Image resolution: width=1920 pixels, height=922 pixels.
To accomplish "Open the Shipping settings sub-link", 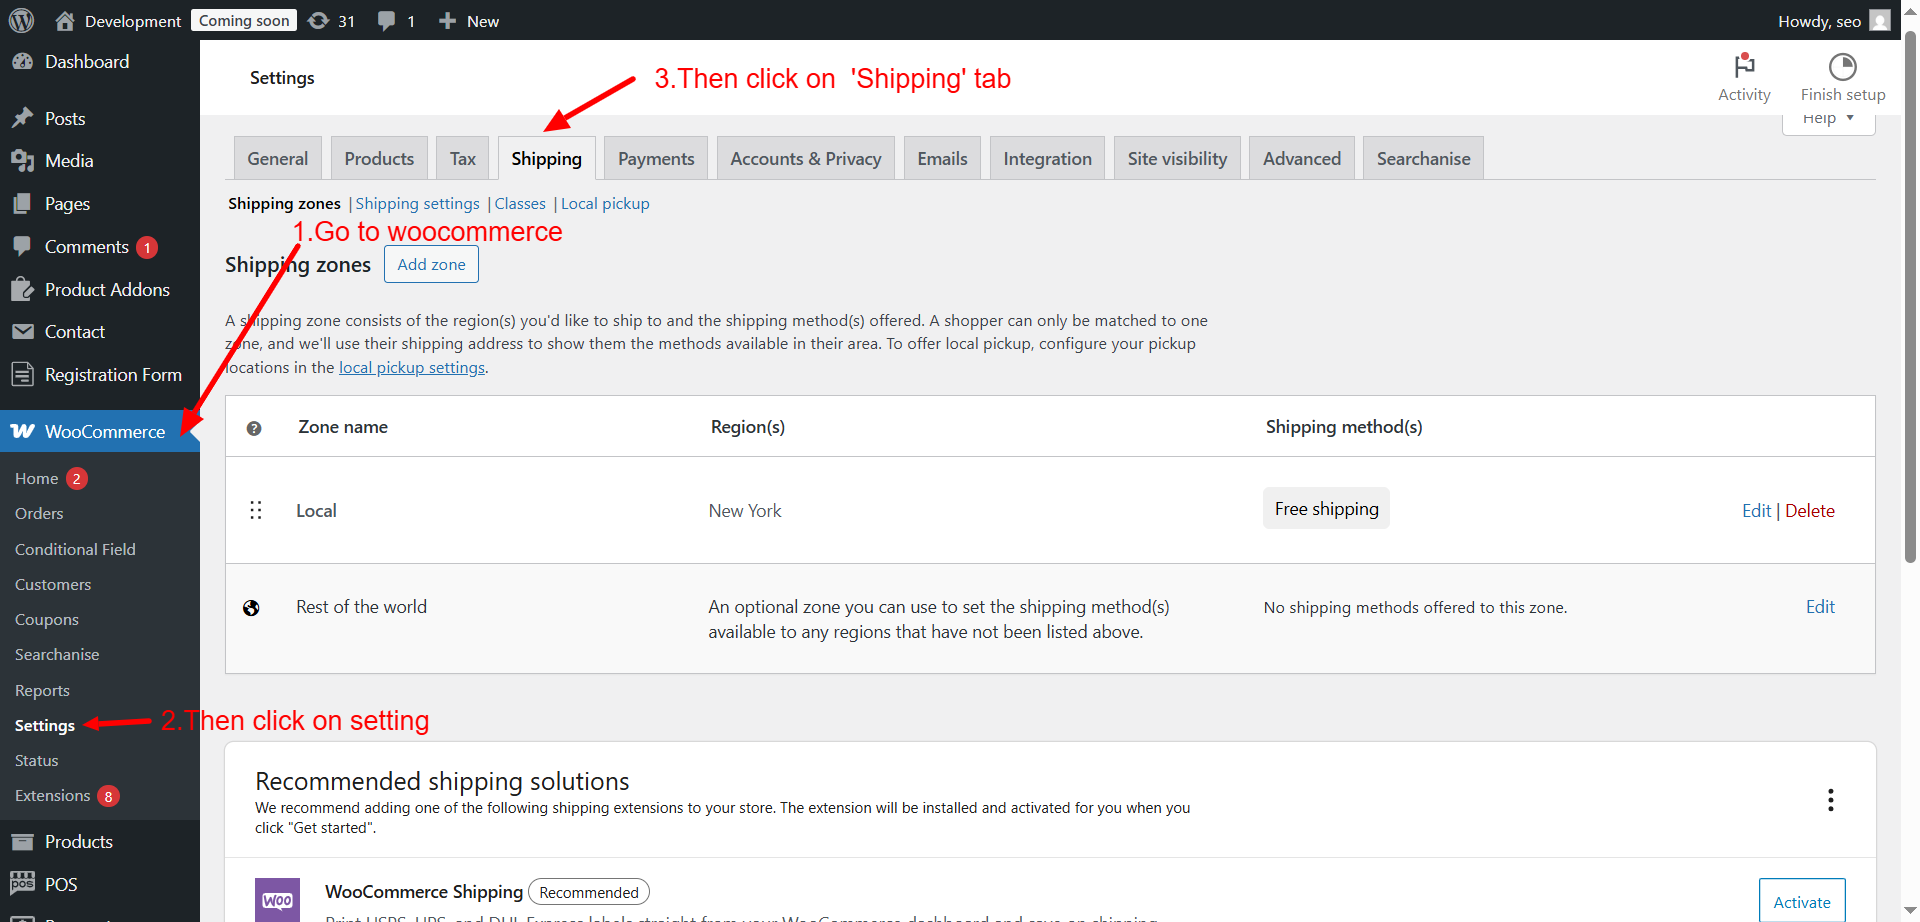I will 417,203.
